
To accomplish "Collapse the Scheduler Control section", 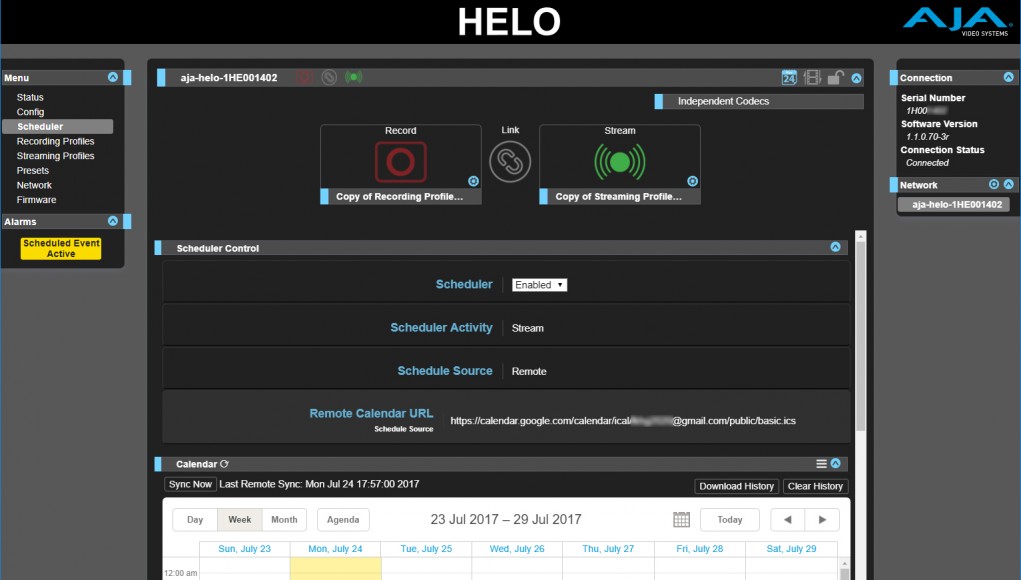I will pyautogui.click(x=835, y=247).
